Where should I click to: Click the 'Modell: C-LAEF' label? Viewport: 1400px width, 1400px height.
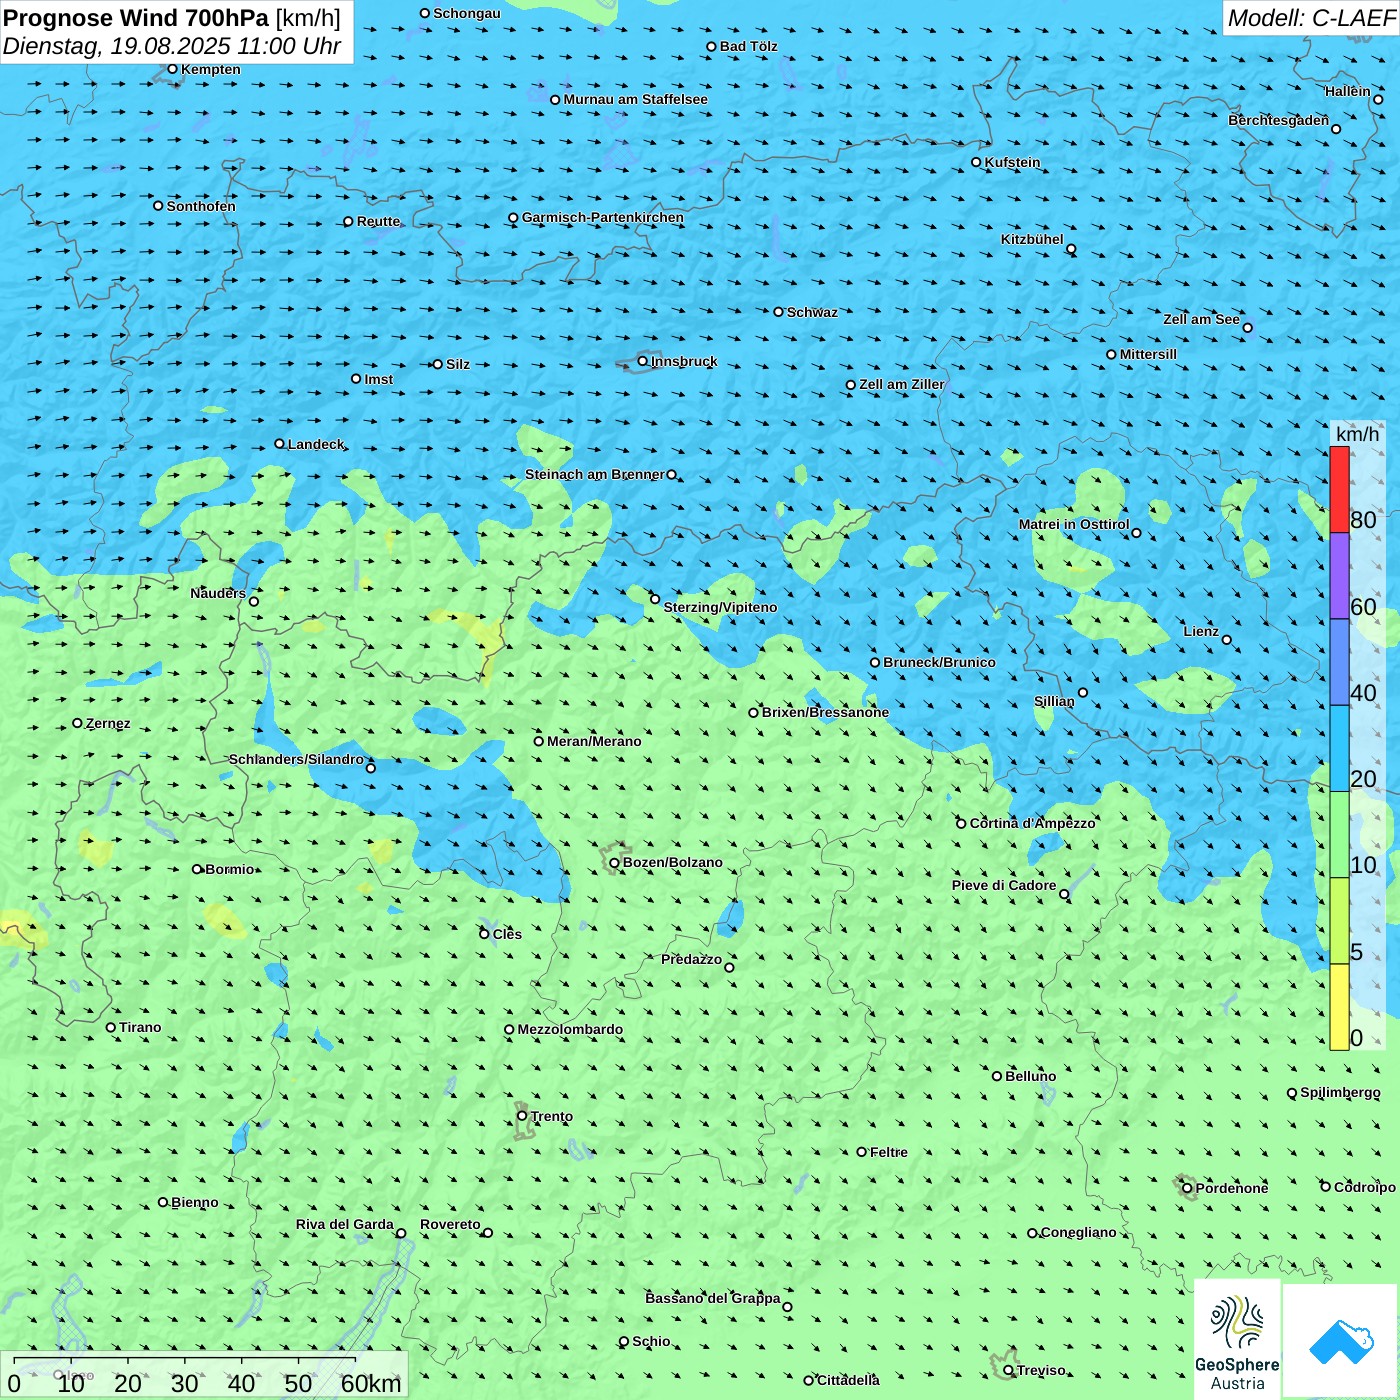click(1311, 18)
